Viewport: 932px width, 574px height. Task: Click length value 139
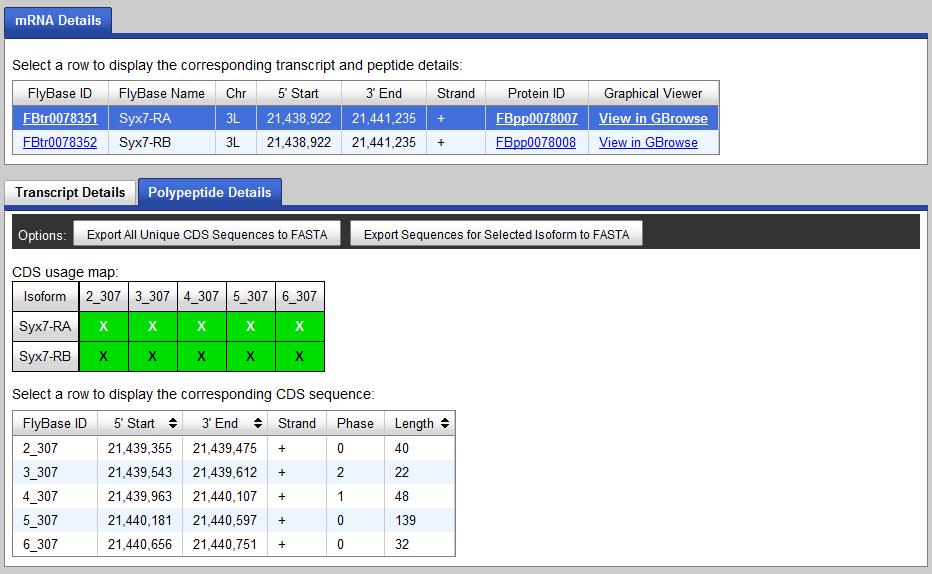tap(405, 521)
